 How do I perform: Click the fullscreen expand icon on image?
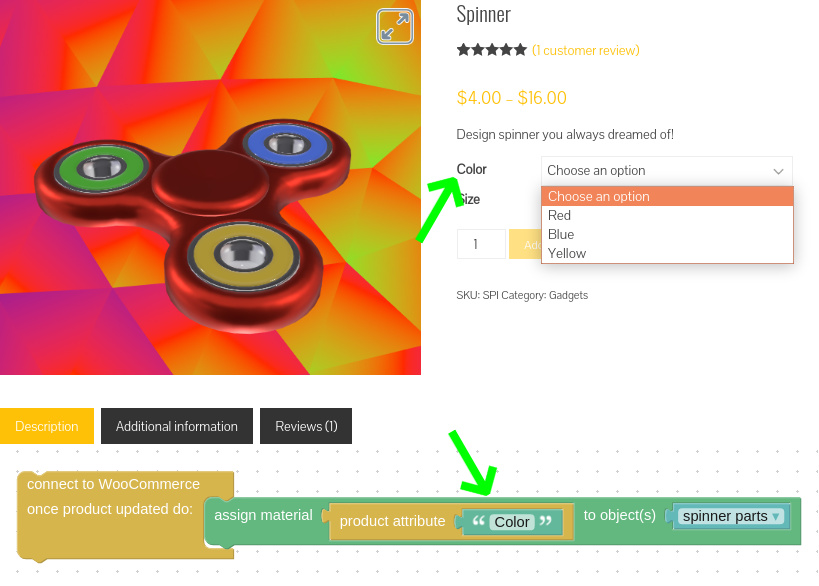[395, 27]
